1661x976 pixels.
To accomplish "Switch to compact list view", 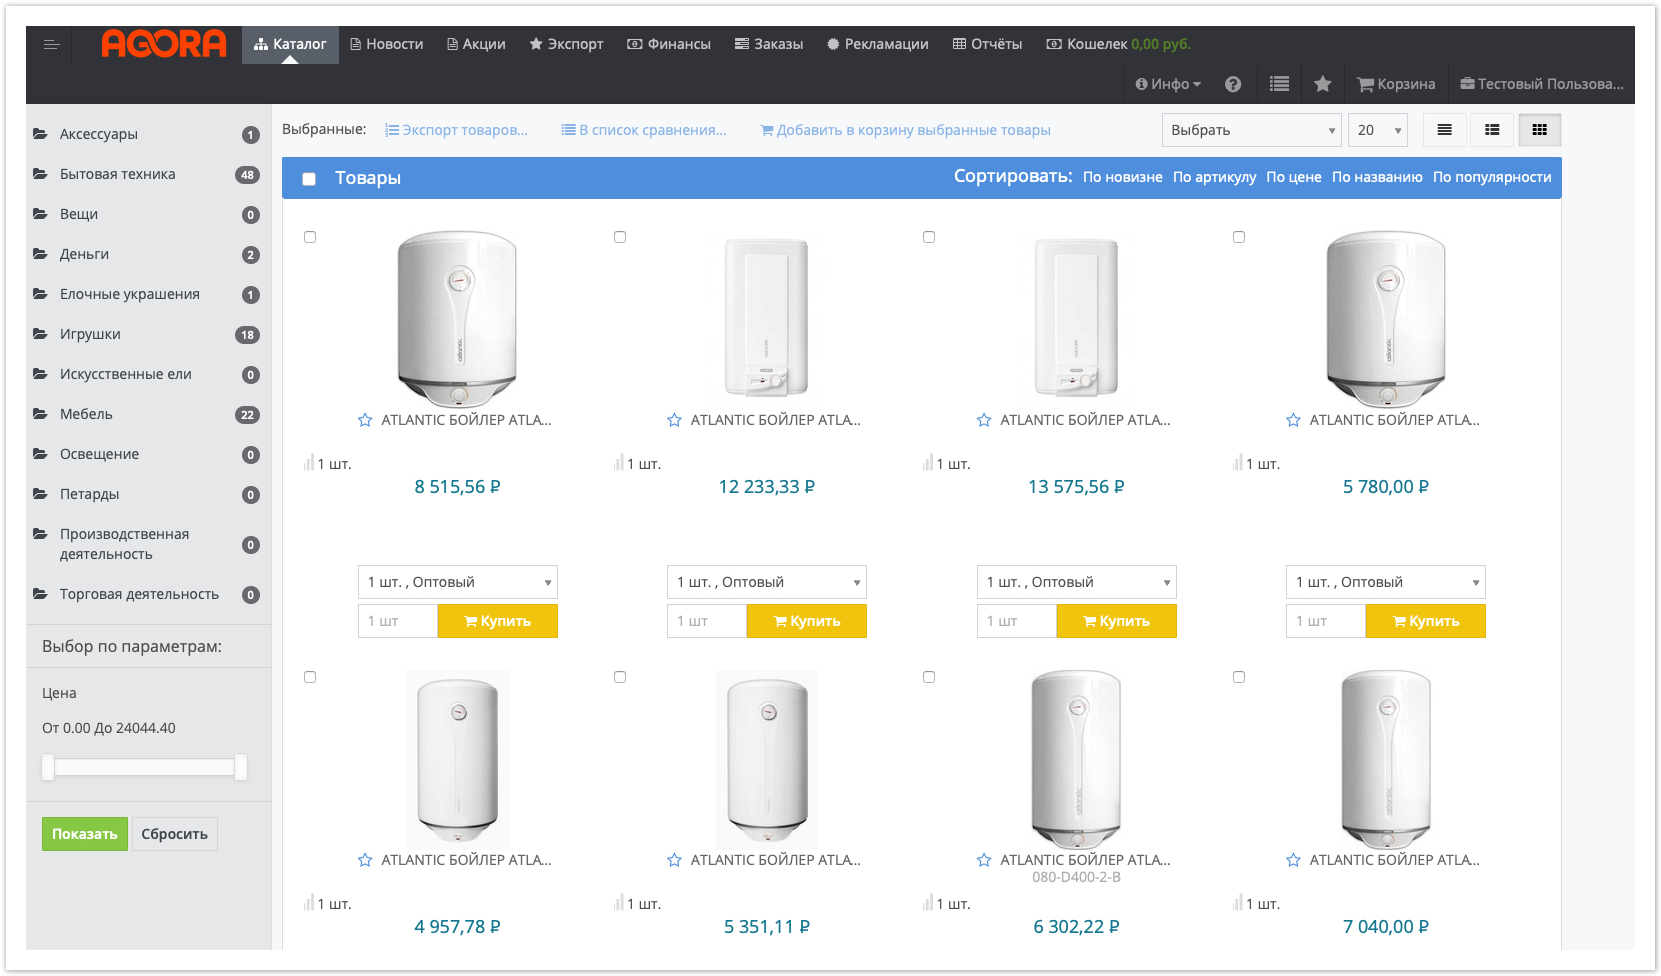I will pyautogui.click(x=1444, y=130).
